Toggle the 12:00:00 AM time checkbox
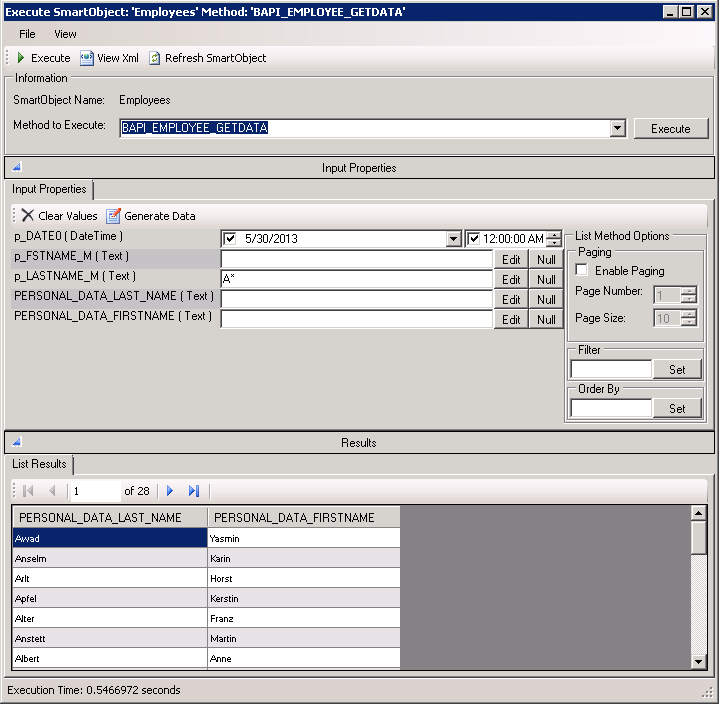Image resolution: width=721 pixels, height=705 pixels. coord(473,239)
